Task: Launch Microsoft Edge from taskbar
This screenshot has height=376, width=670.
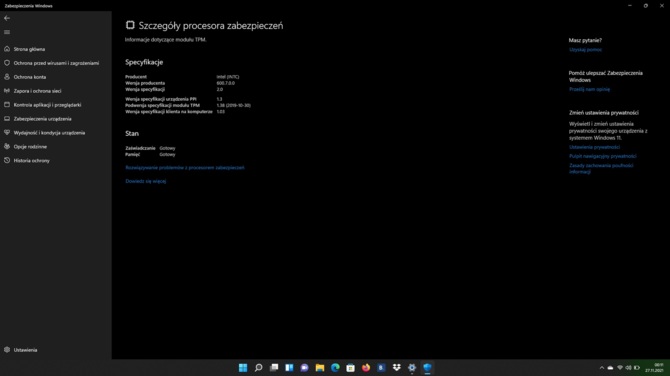Action: pyautogui.click(x=335, y=367)
